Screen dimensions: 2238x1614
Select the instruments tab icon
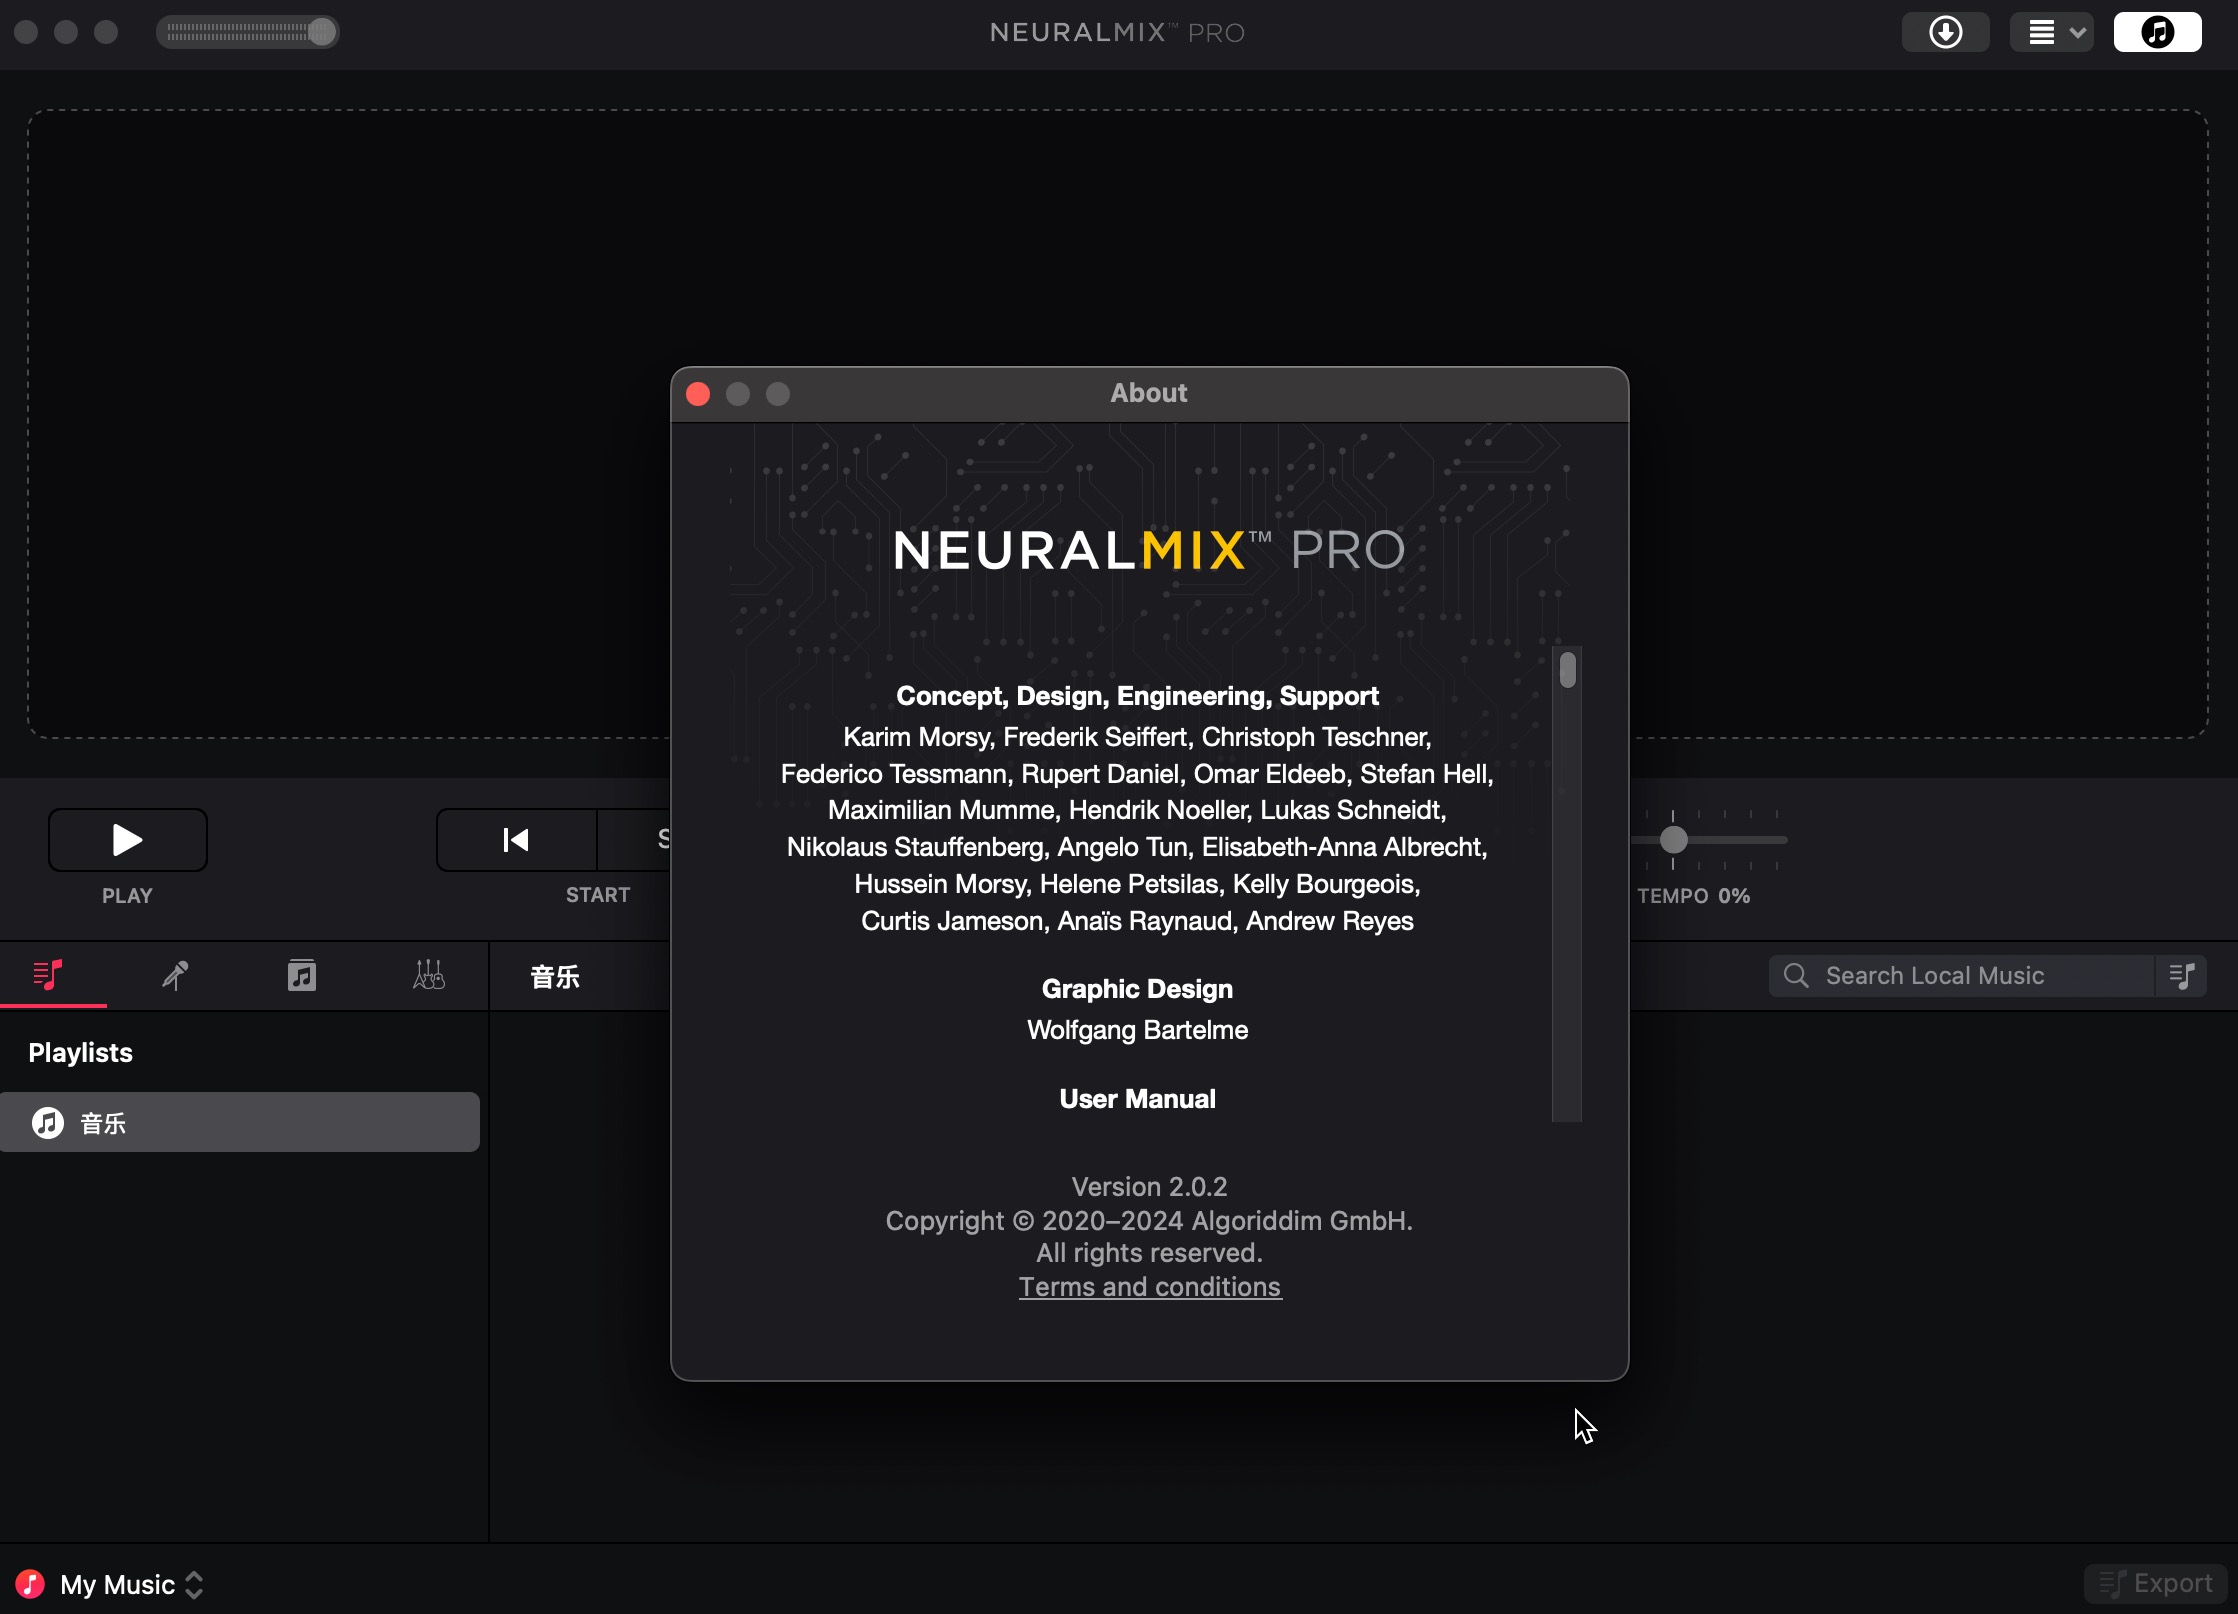(429, 975)
